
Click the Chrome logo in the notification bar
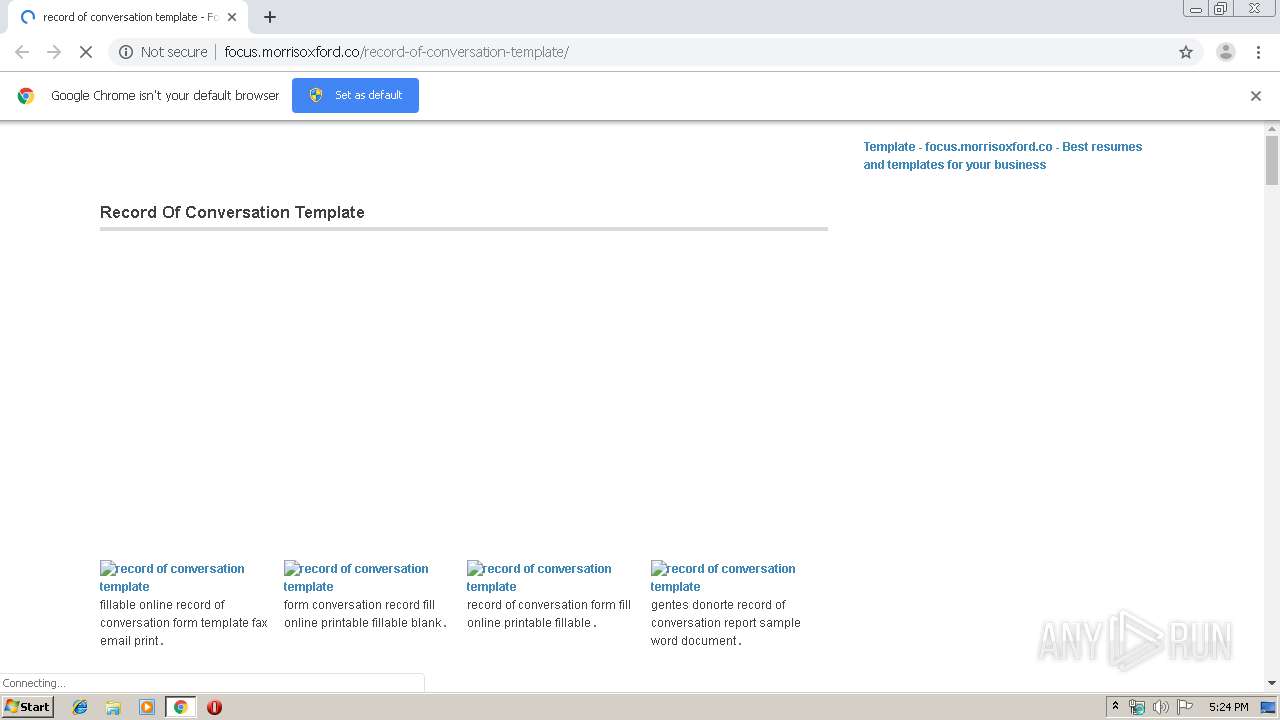coord(26,96)
